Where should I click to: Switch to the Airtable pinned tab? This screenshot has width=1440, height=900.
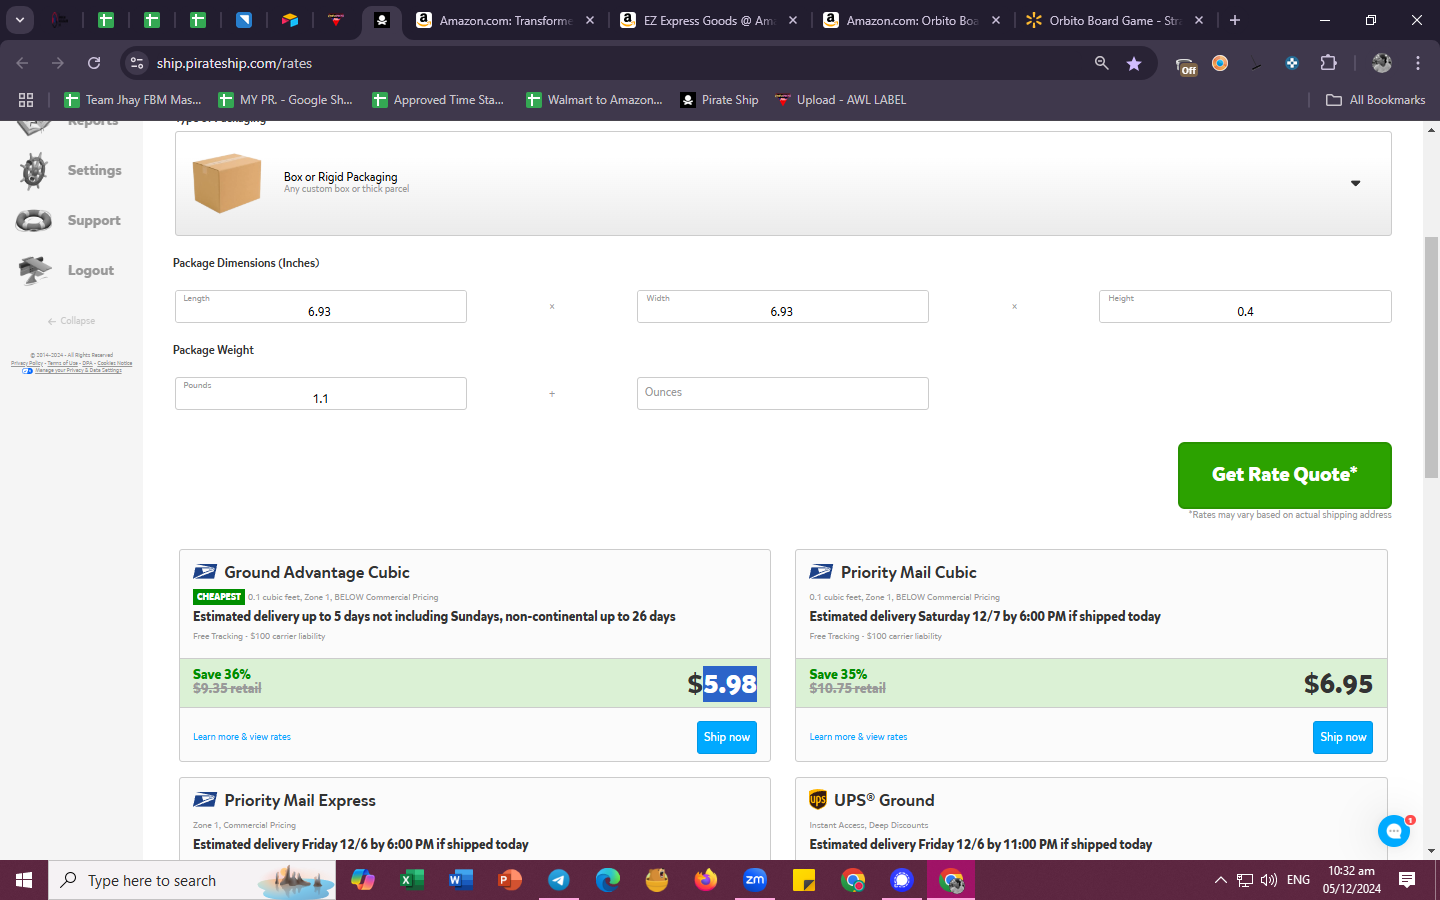pos(290,20)
